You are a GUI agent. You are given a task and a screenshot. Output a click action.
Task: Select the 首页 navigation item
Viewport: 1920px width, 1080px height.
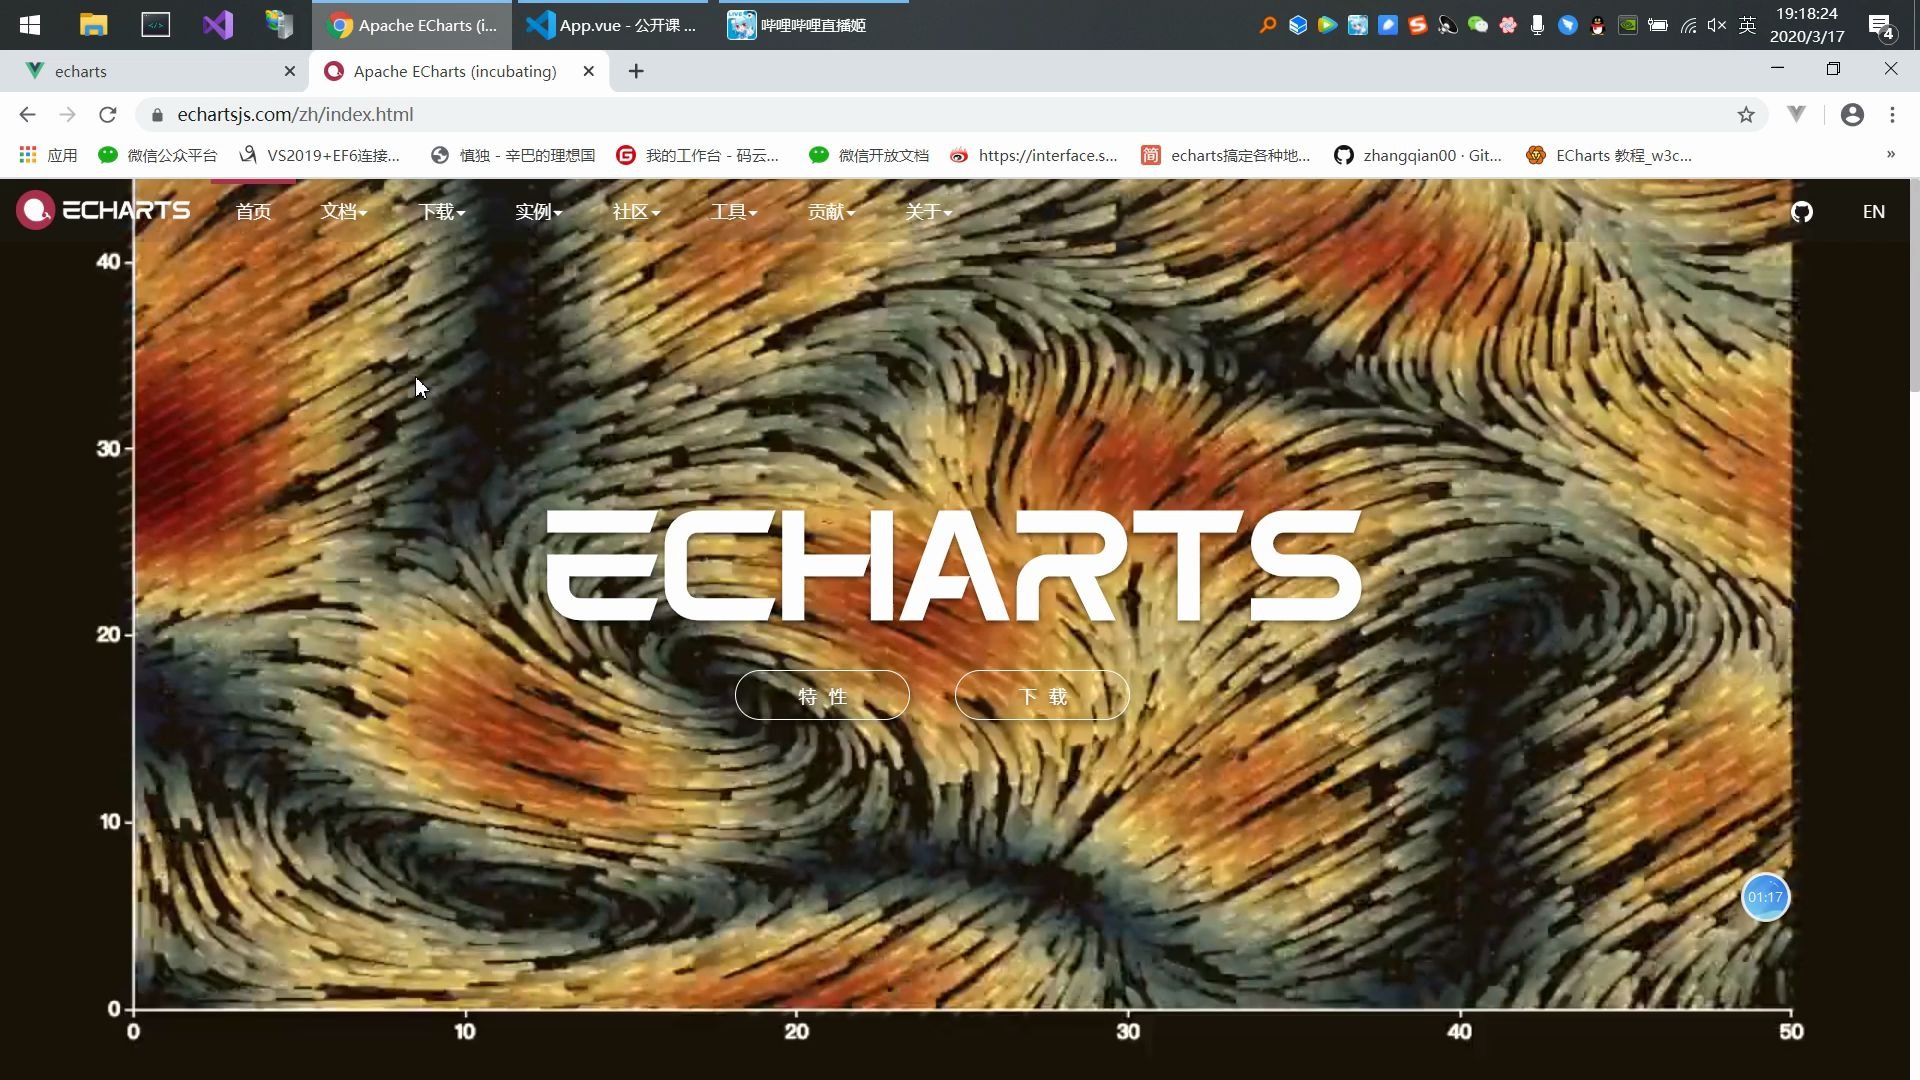[253, 212]
